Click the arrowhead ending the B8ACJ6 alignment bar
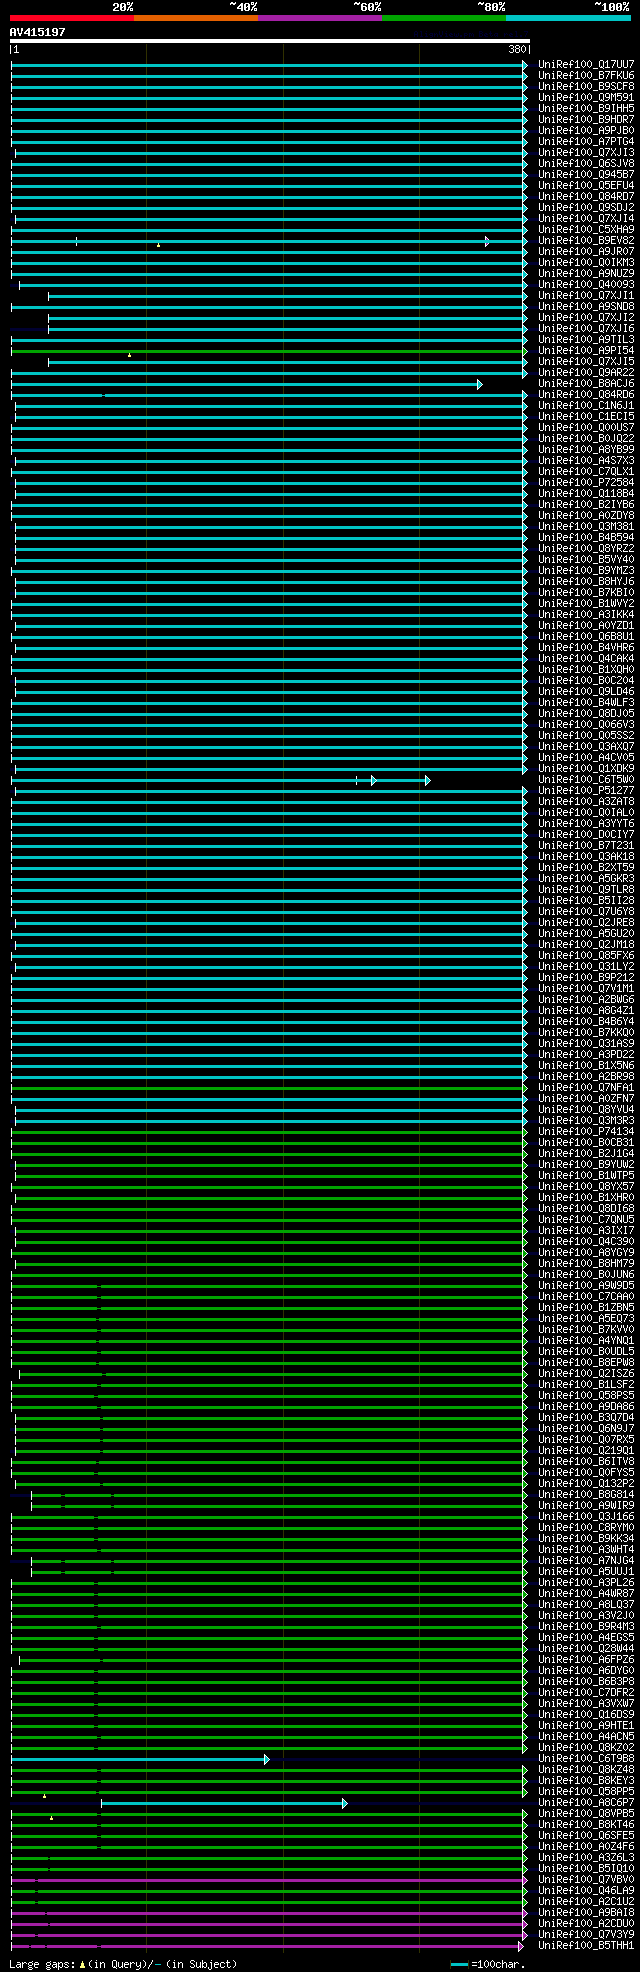Image resolution: width=640 pixels, height=1972 pixels. point(480,384)
